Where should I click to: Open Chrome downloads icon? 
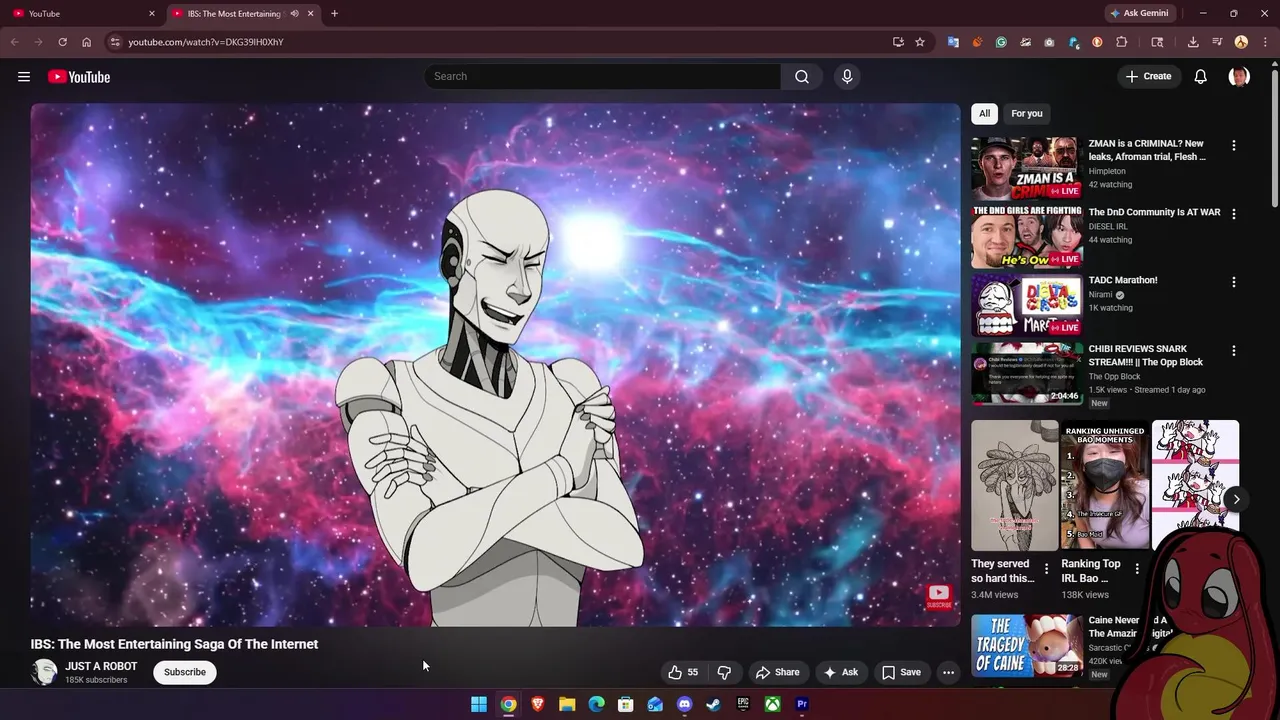tap(1193, 42)
